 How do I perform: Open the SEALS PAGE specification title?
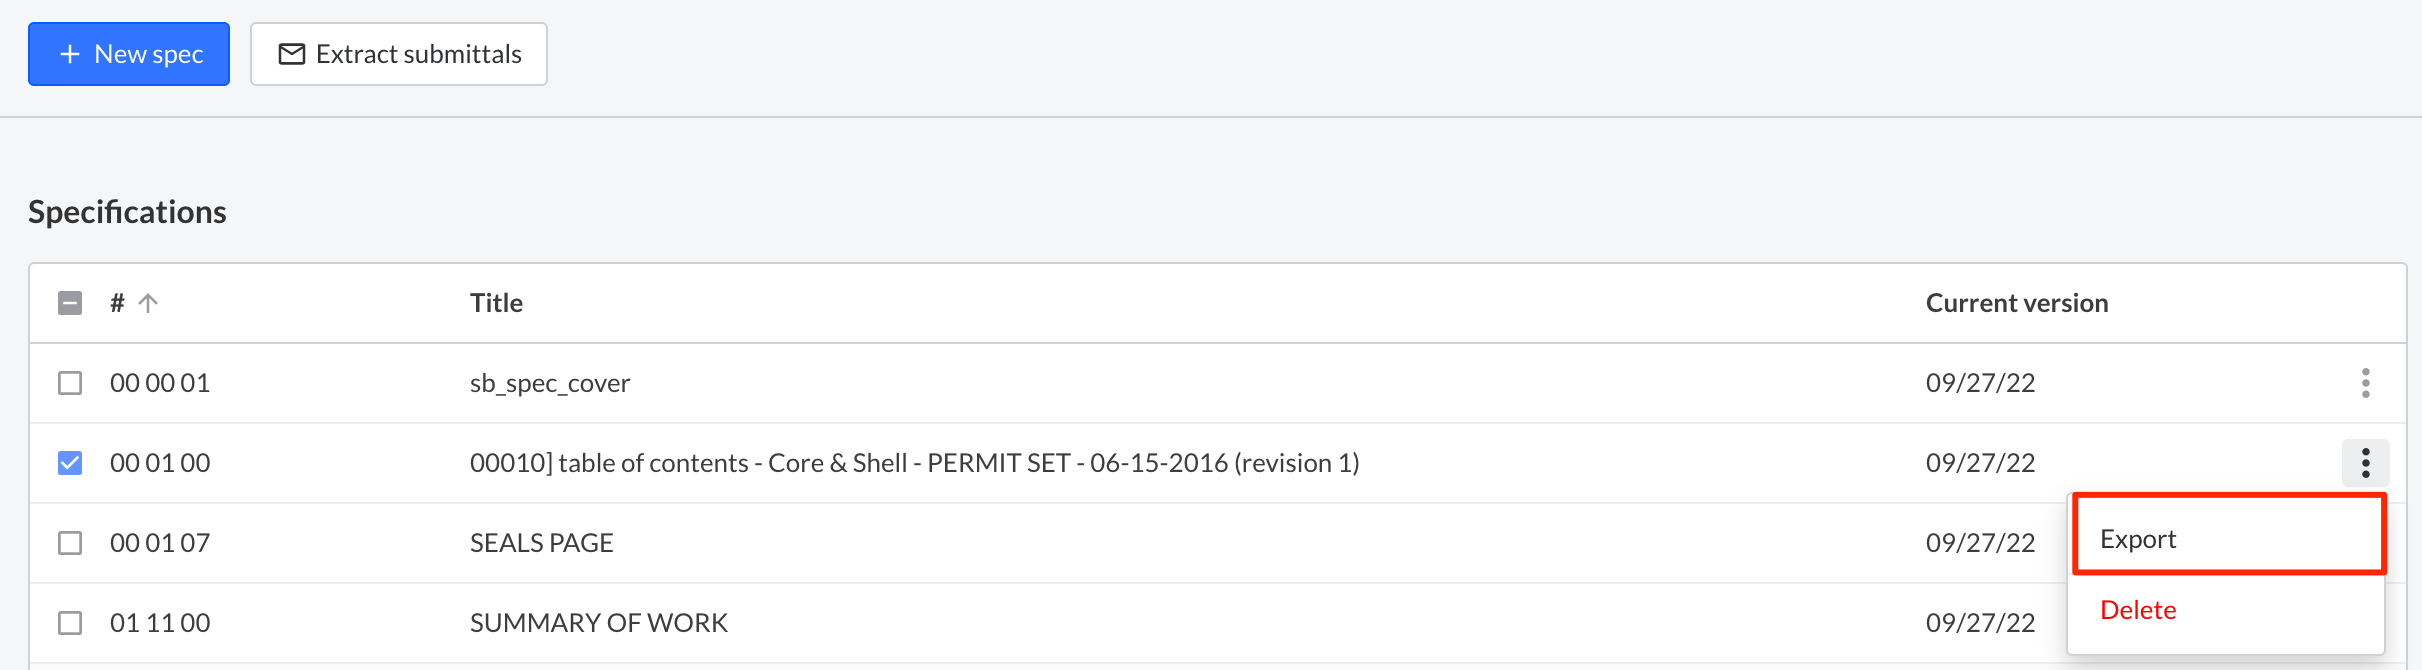[x=541, y=543]
